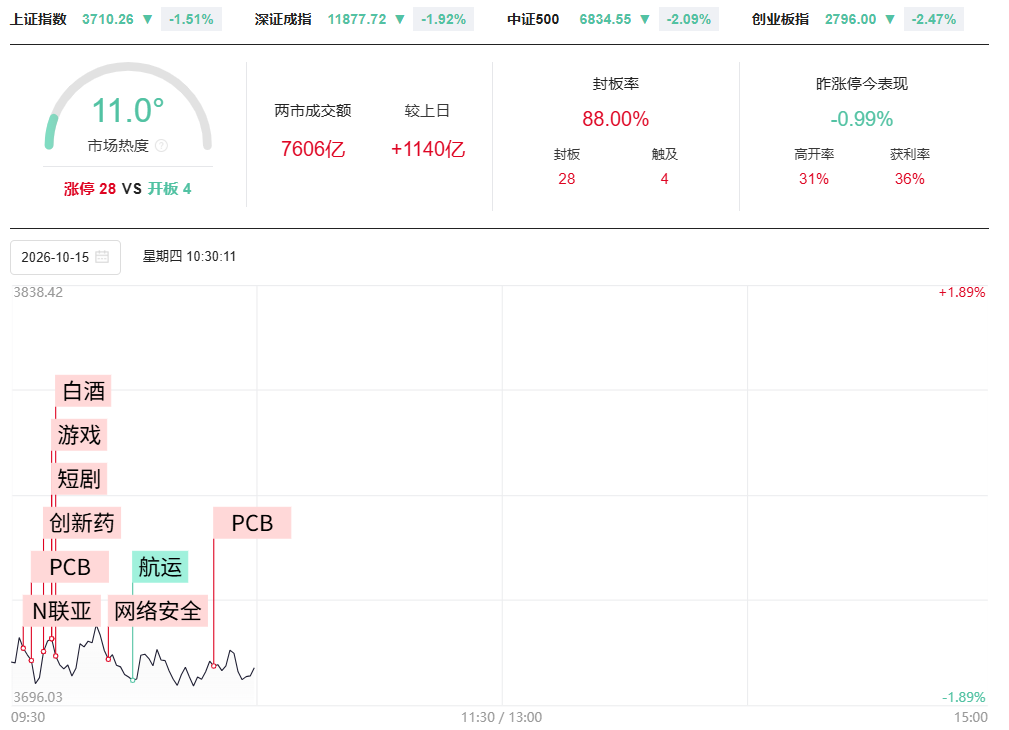Click the 中证500 down arrow indicator
Image resolution: width=1009 pixels, height=730 pixels.
[x=645, y=20]
